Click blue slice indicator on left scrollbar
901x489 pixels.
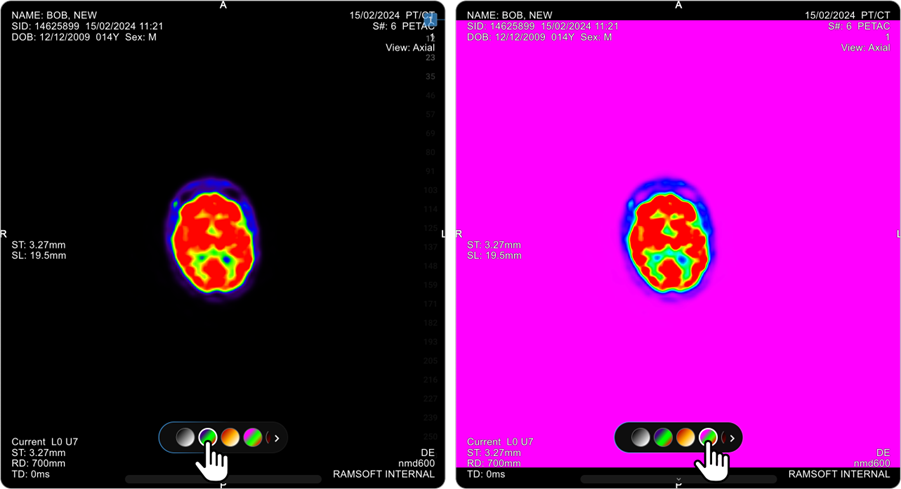coord(430,19)
